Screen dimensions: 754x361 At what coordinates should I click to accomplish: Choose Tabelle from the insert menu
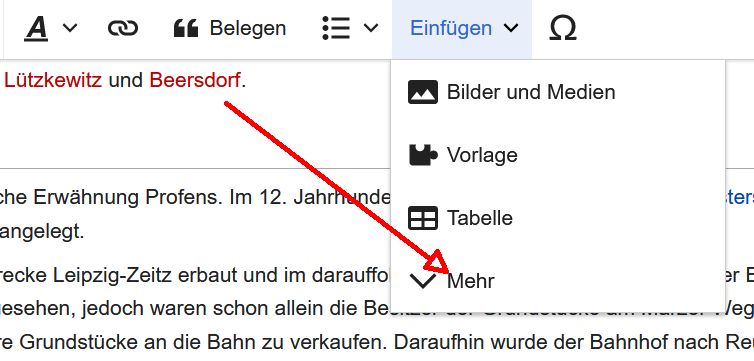point(558,218)
